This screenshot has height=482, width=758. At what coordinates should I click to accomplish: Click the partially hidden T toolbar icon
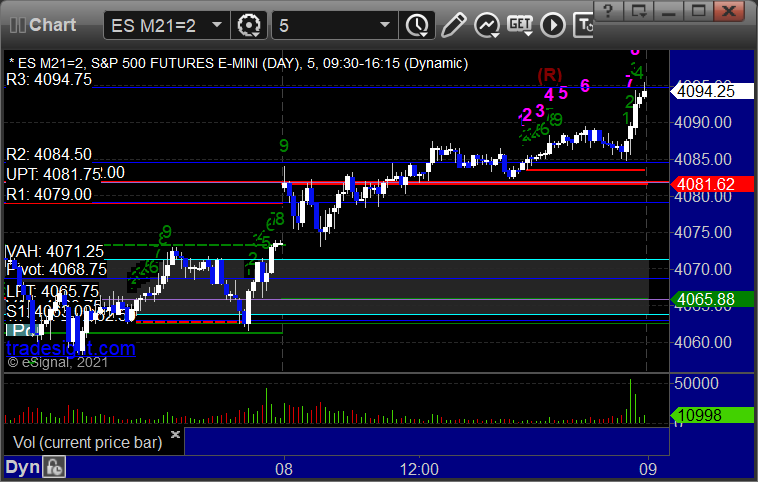583,25
